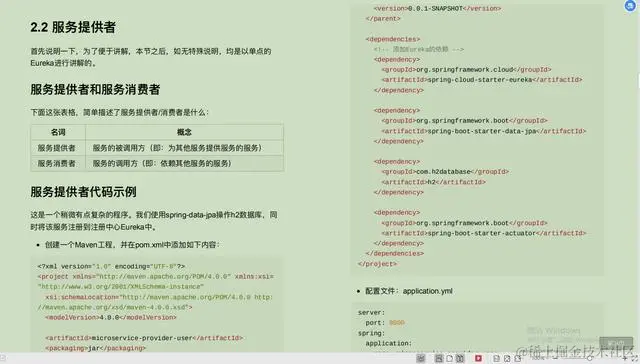Click the red play icon in the status bar
The height and width of the screenshot is (364, 640).
coord(478,358)
